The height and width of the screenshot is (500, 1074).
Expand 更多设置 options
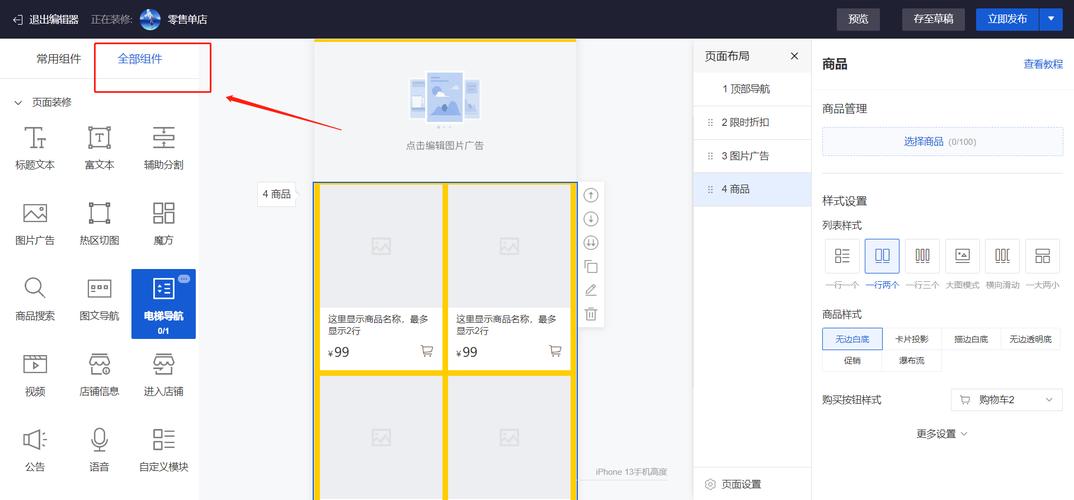(x=942, y=434)
